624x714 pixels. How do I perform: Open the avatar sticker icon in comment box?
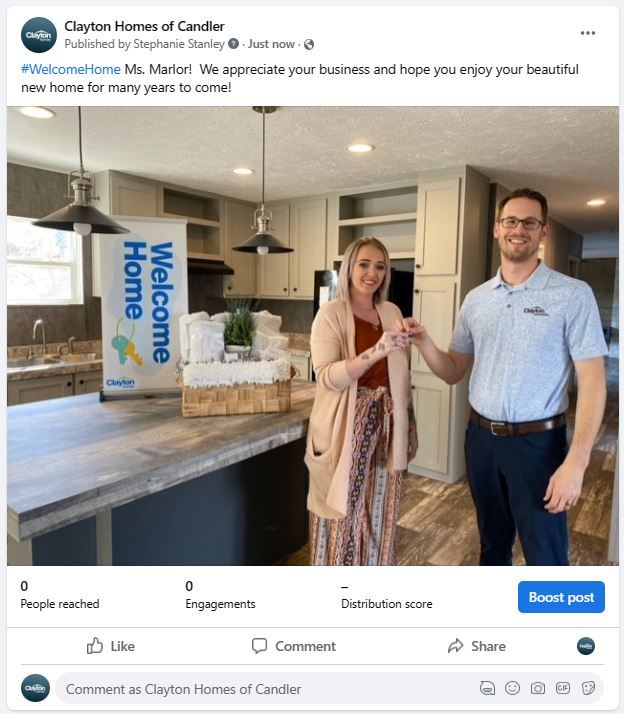click(487, 688)
